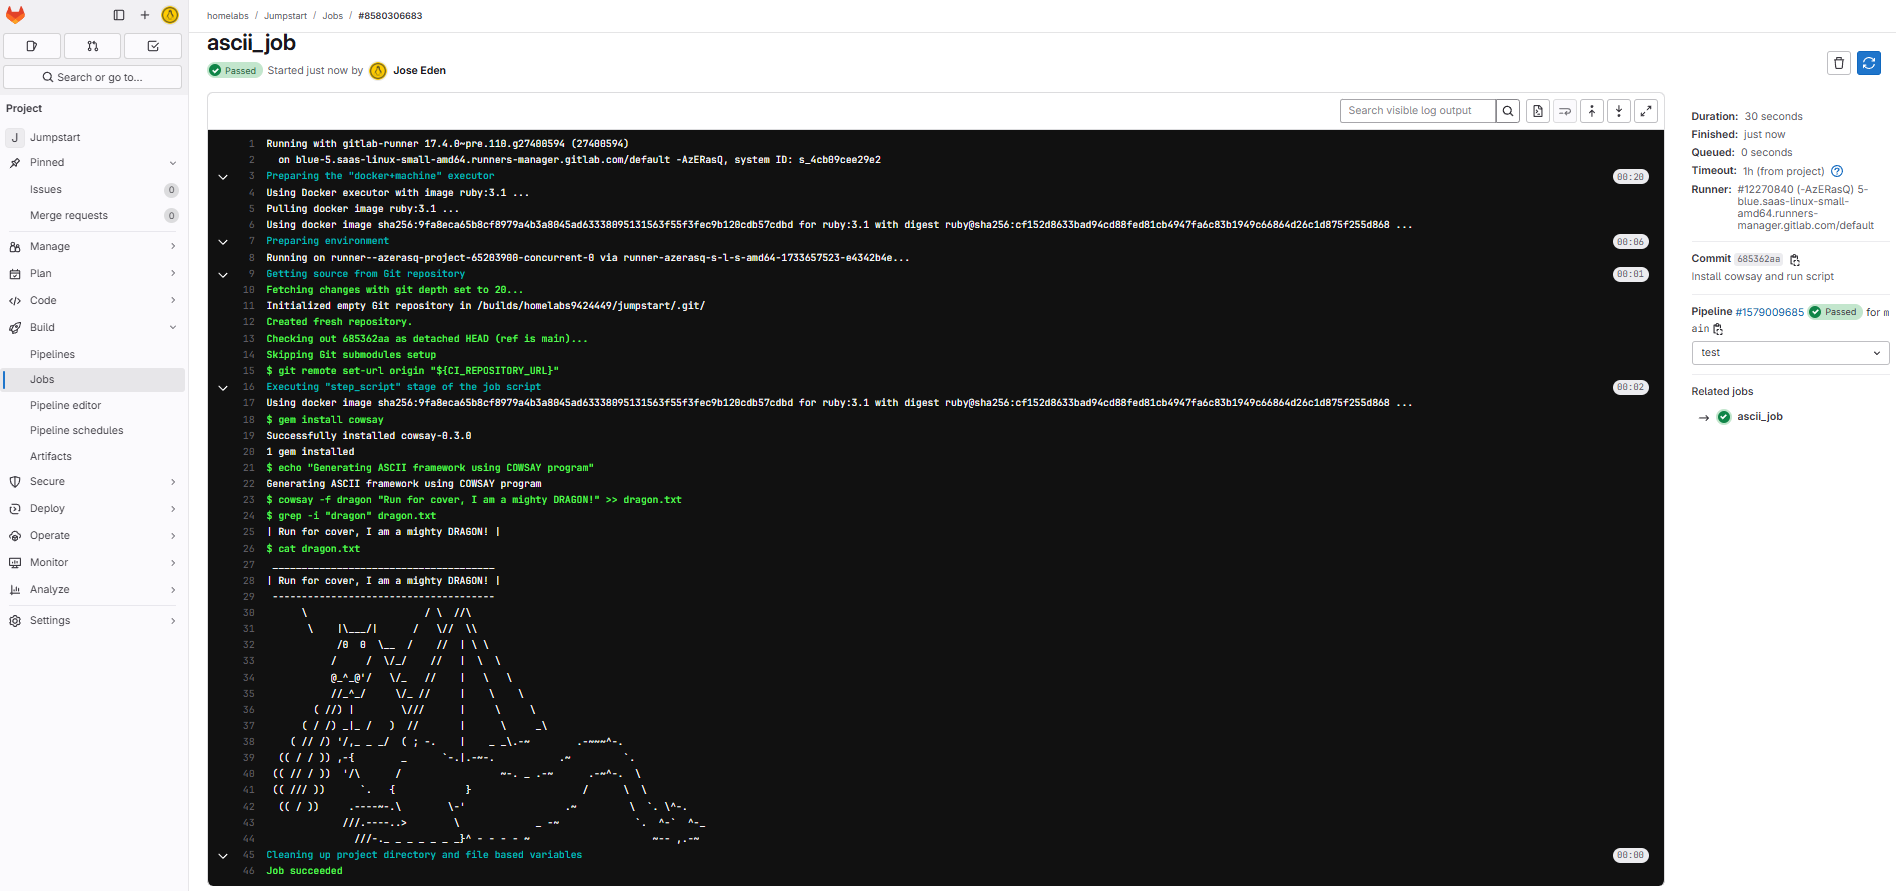Collapse the Preparing docker+machine executor section

pos(223,177)
